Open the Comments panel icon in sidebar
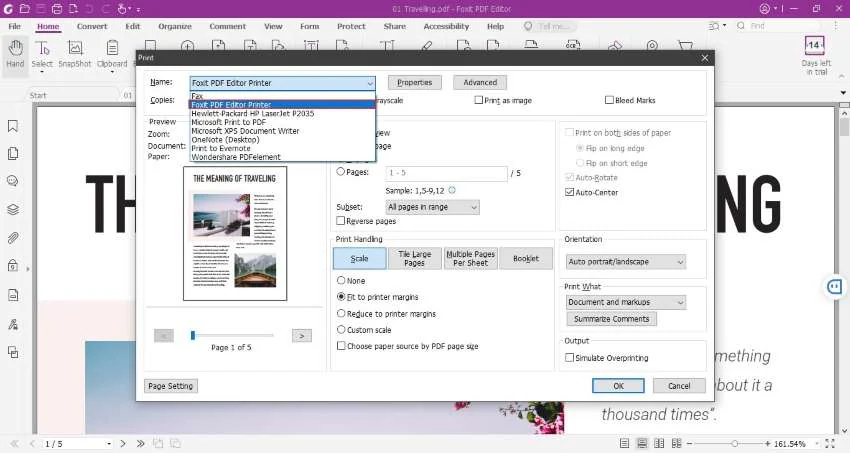This screenshot has width=850, height=453. point(13,181)
